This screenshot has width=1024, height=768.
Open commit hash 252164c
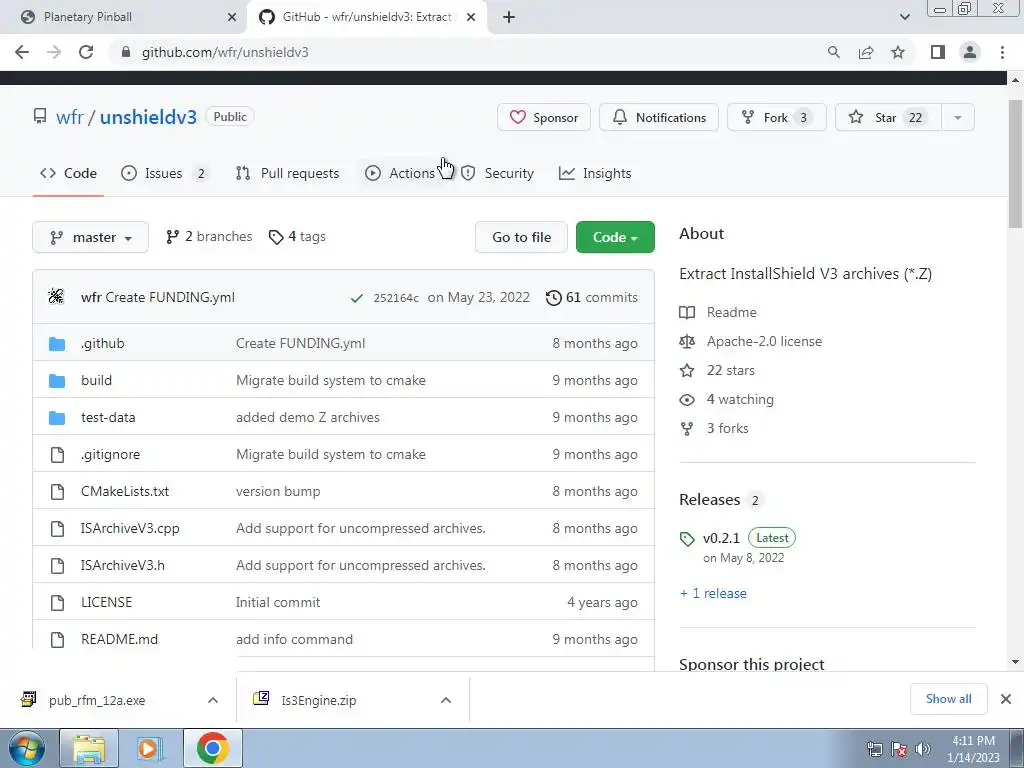tap(396, 298)
